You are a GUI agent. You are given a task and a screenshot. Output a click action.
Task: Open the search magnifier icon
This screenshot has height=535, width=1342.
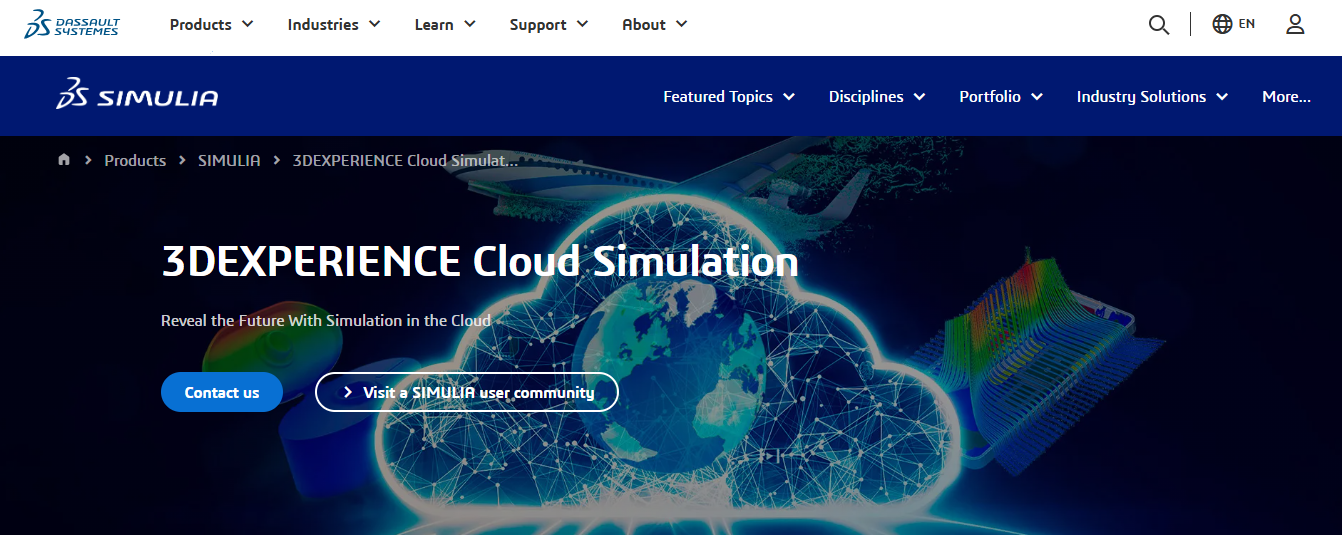(1159, 25)
